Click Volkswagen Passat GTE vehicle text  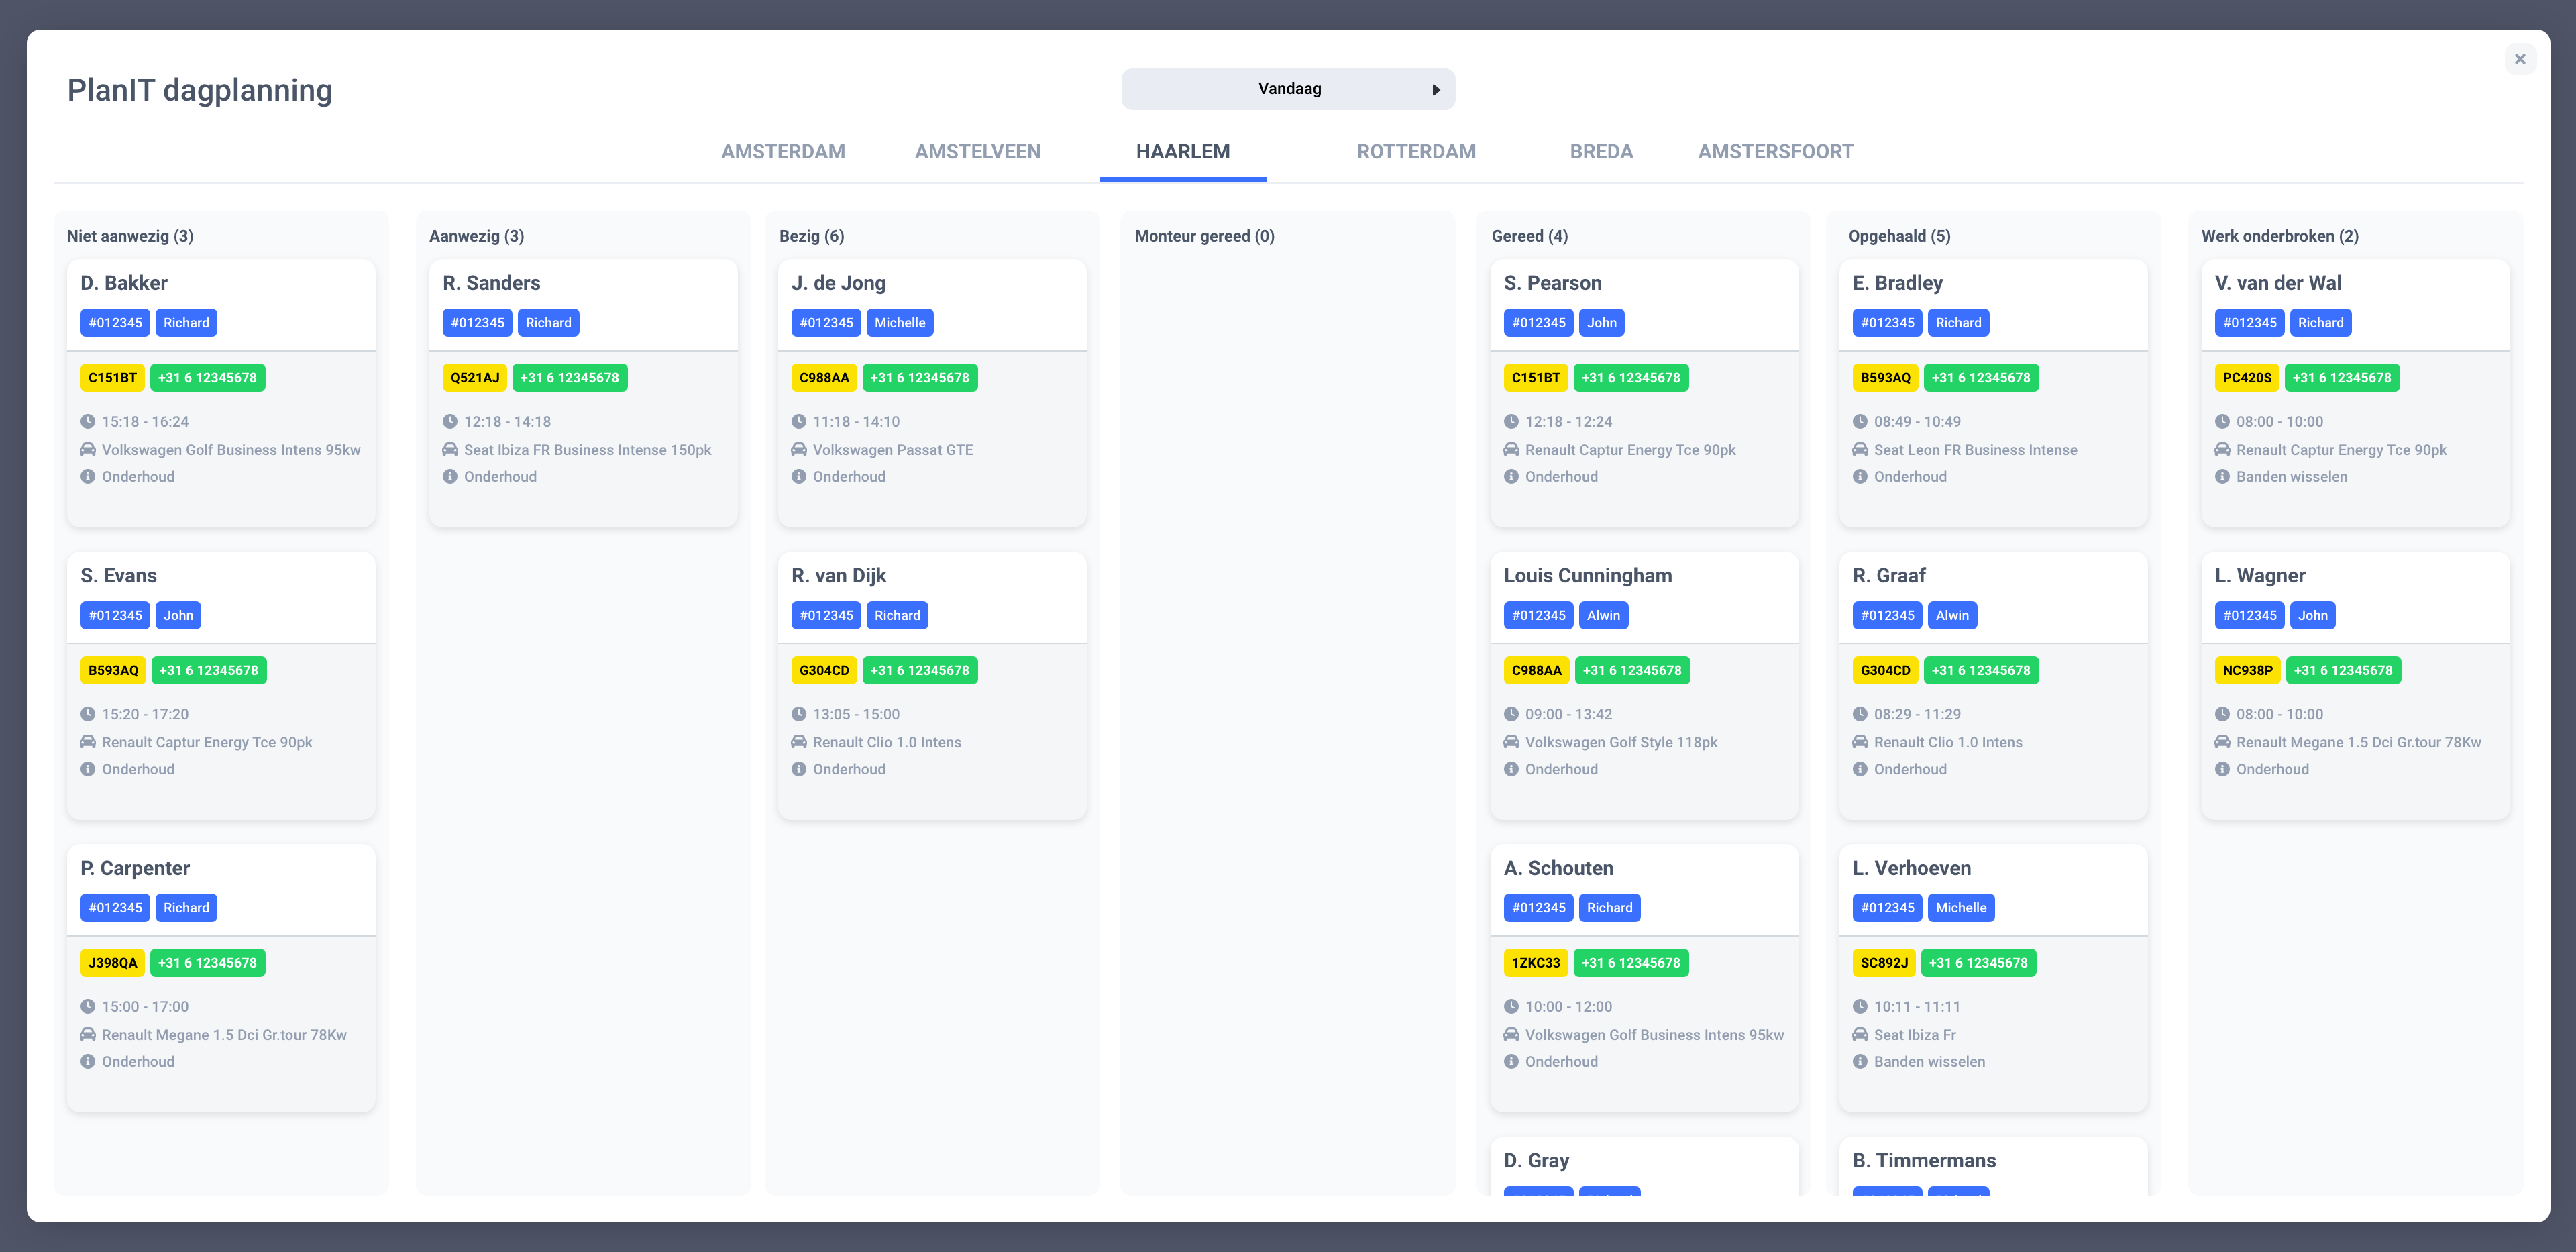892,450
